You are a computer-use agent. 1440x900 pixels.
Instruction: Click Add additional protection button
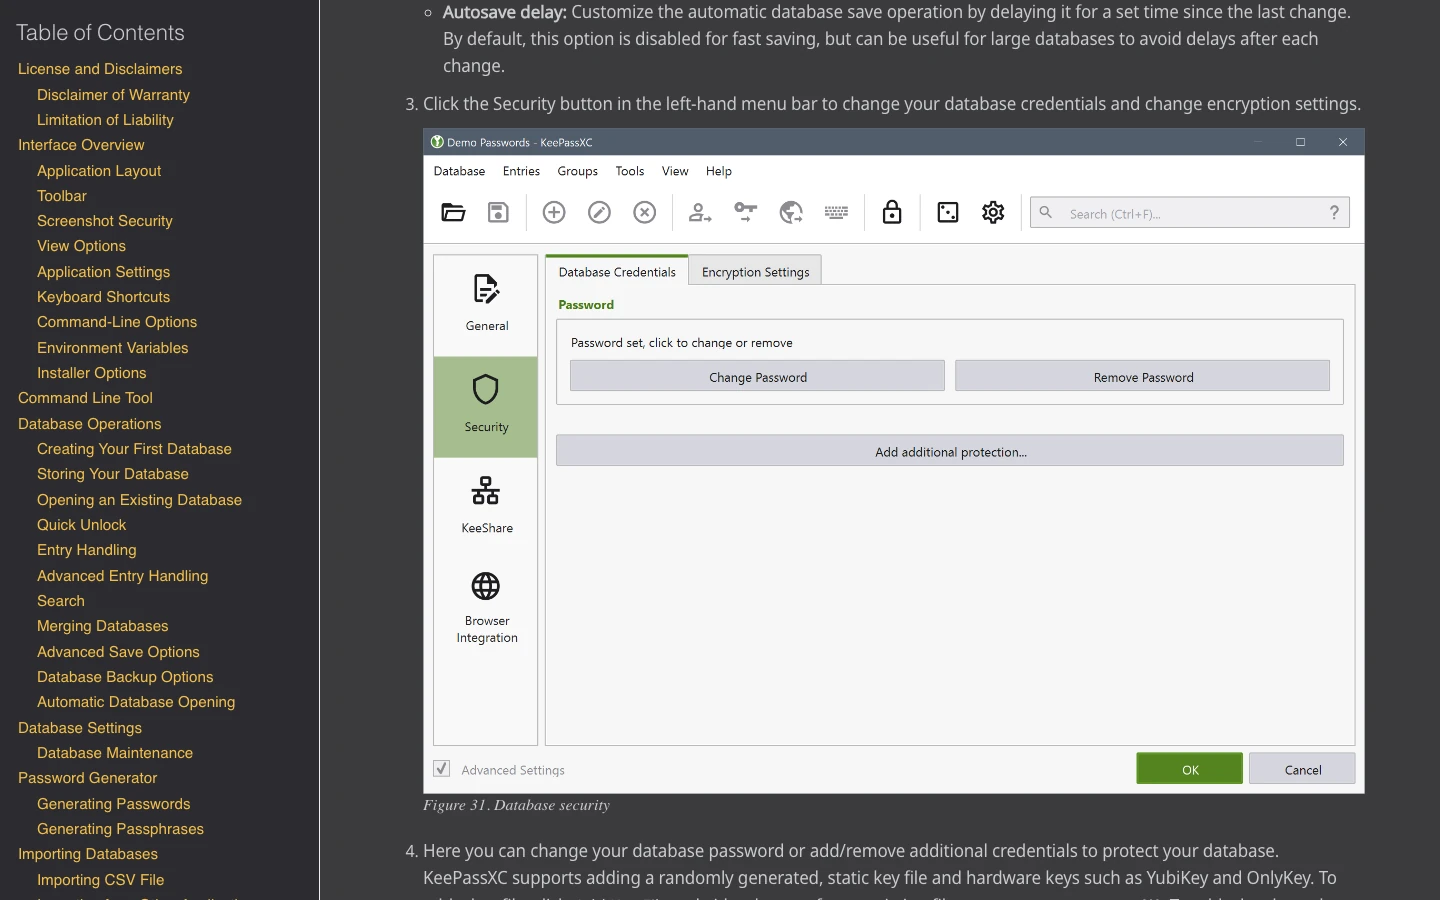tap(950, 451)
